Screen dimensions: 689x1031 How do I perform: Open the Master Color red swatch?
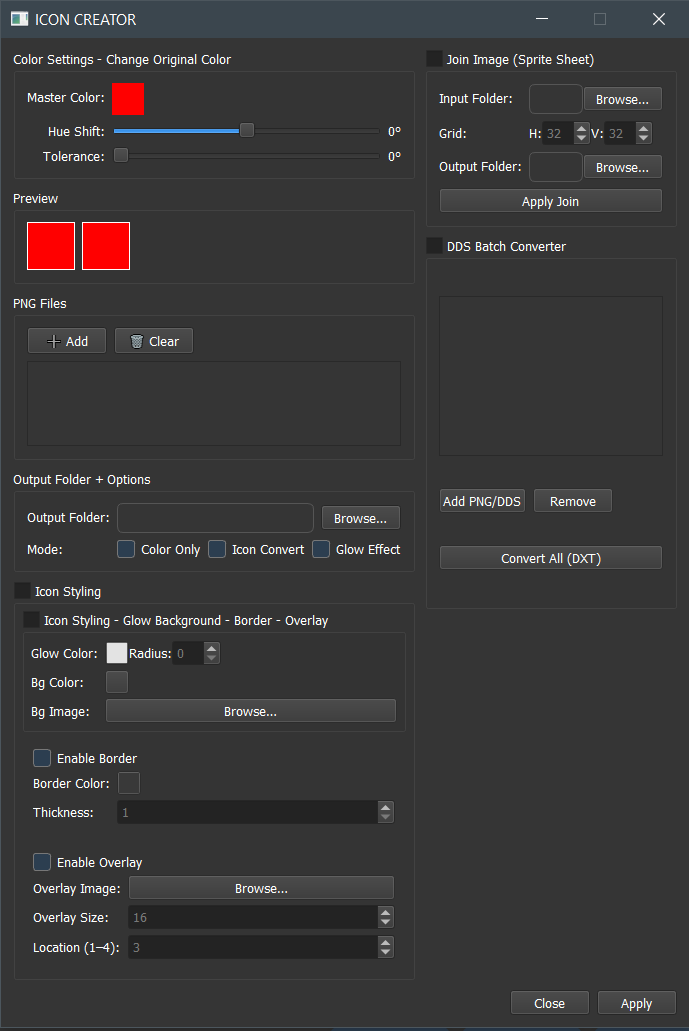point(128,99)
